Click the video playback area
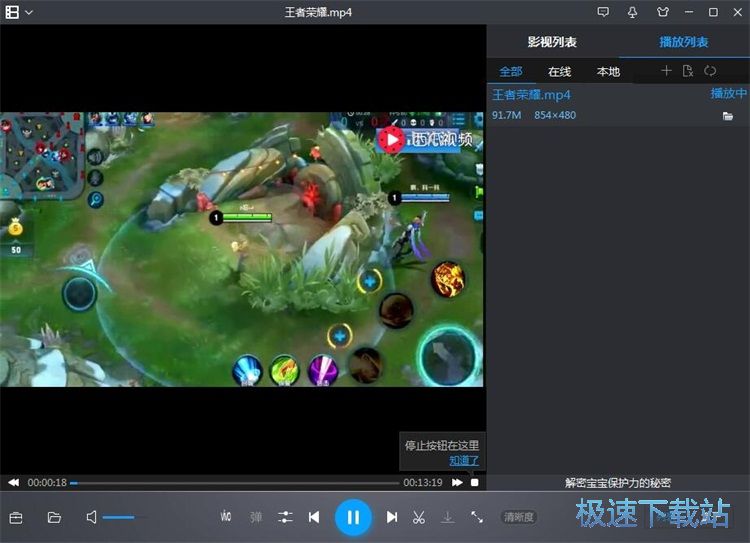The width and height of the screenshot is (750, 543). click(242, 249)
